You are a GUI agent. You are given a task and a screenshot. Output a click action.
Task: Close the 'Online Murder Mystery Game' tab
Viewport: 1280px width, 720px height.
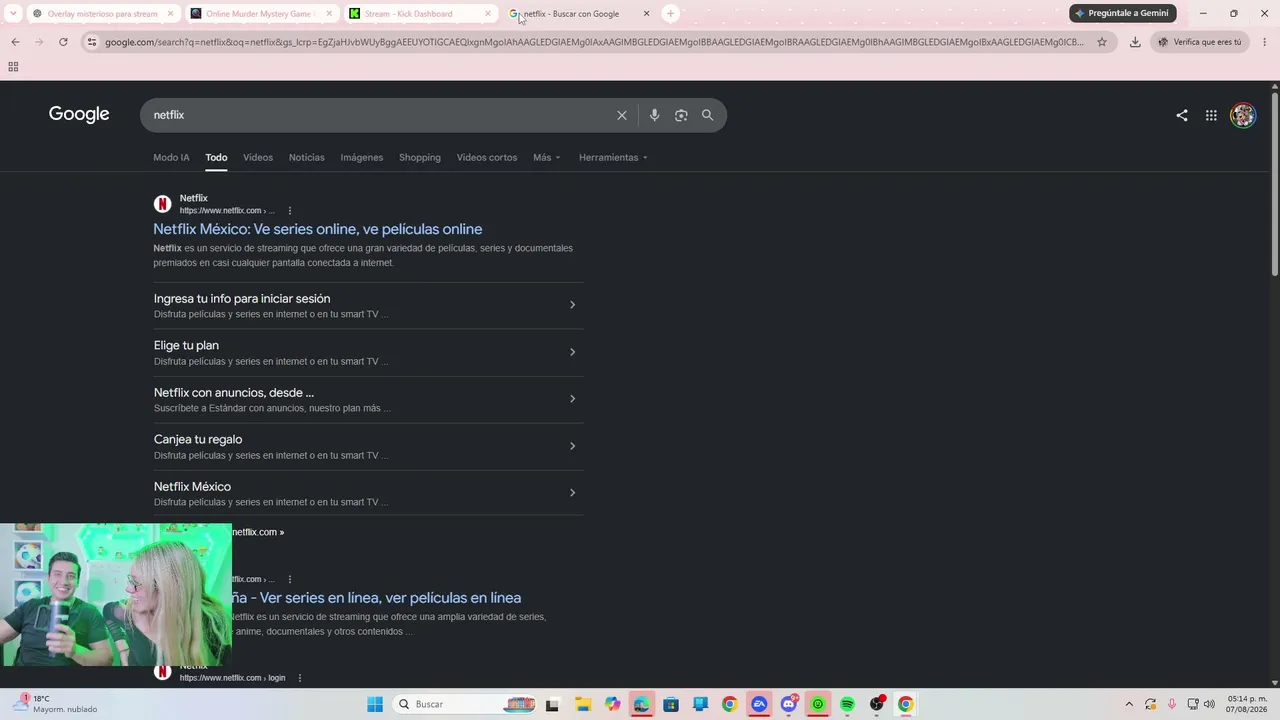329,14
